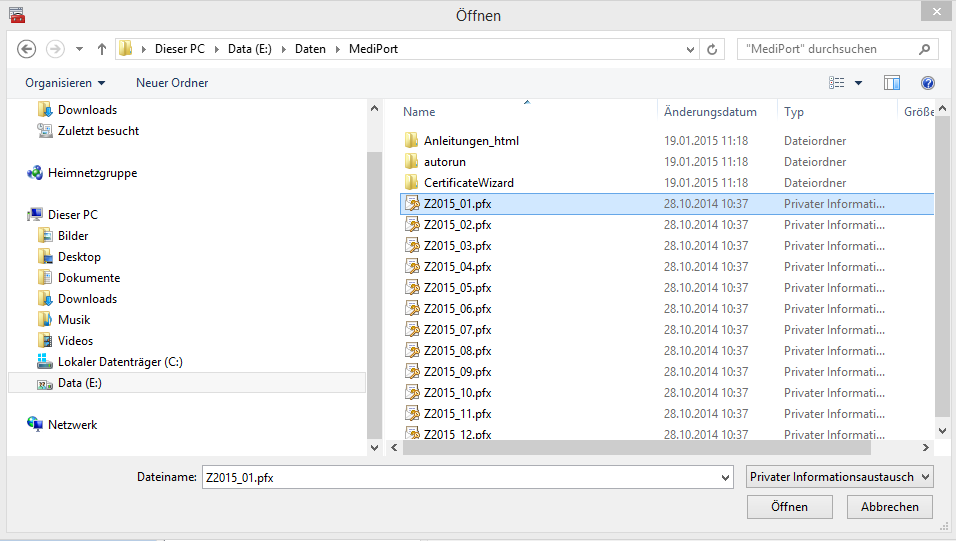The width and height of the screenshot is (956, 541).
Task: Sort by Änderungsdatum column header
Action: (x=710, y=112)
